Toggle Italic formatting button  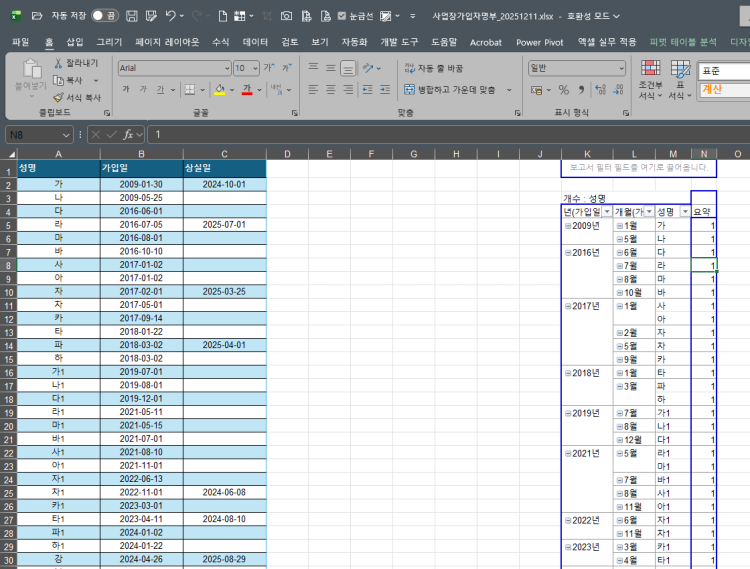[143, 89]
